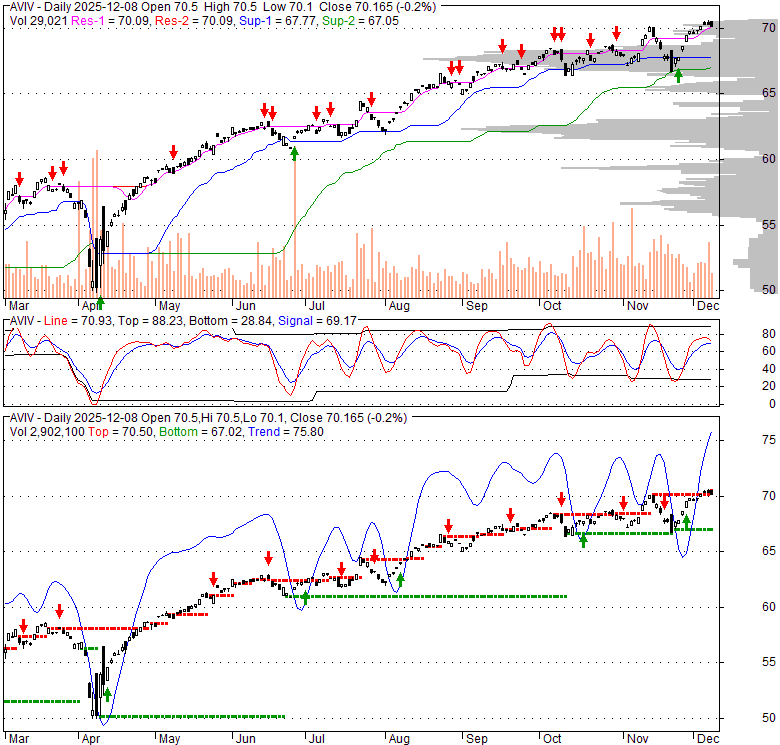Click the red arrow in mid June, bottom chart
Screen dimensions: 780x745
[x=268, y=558]
